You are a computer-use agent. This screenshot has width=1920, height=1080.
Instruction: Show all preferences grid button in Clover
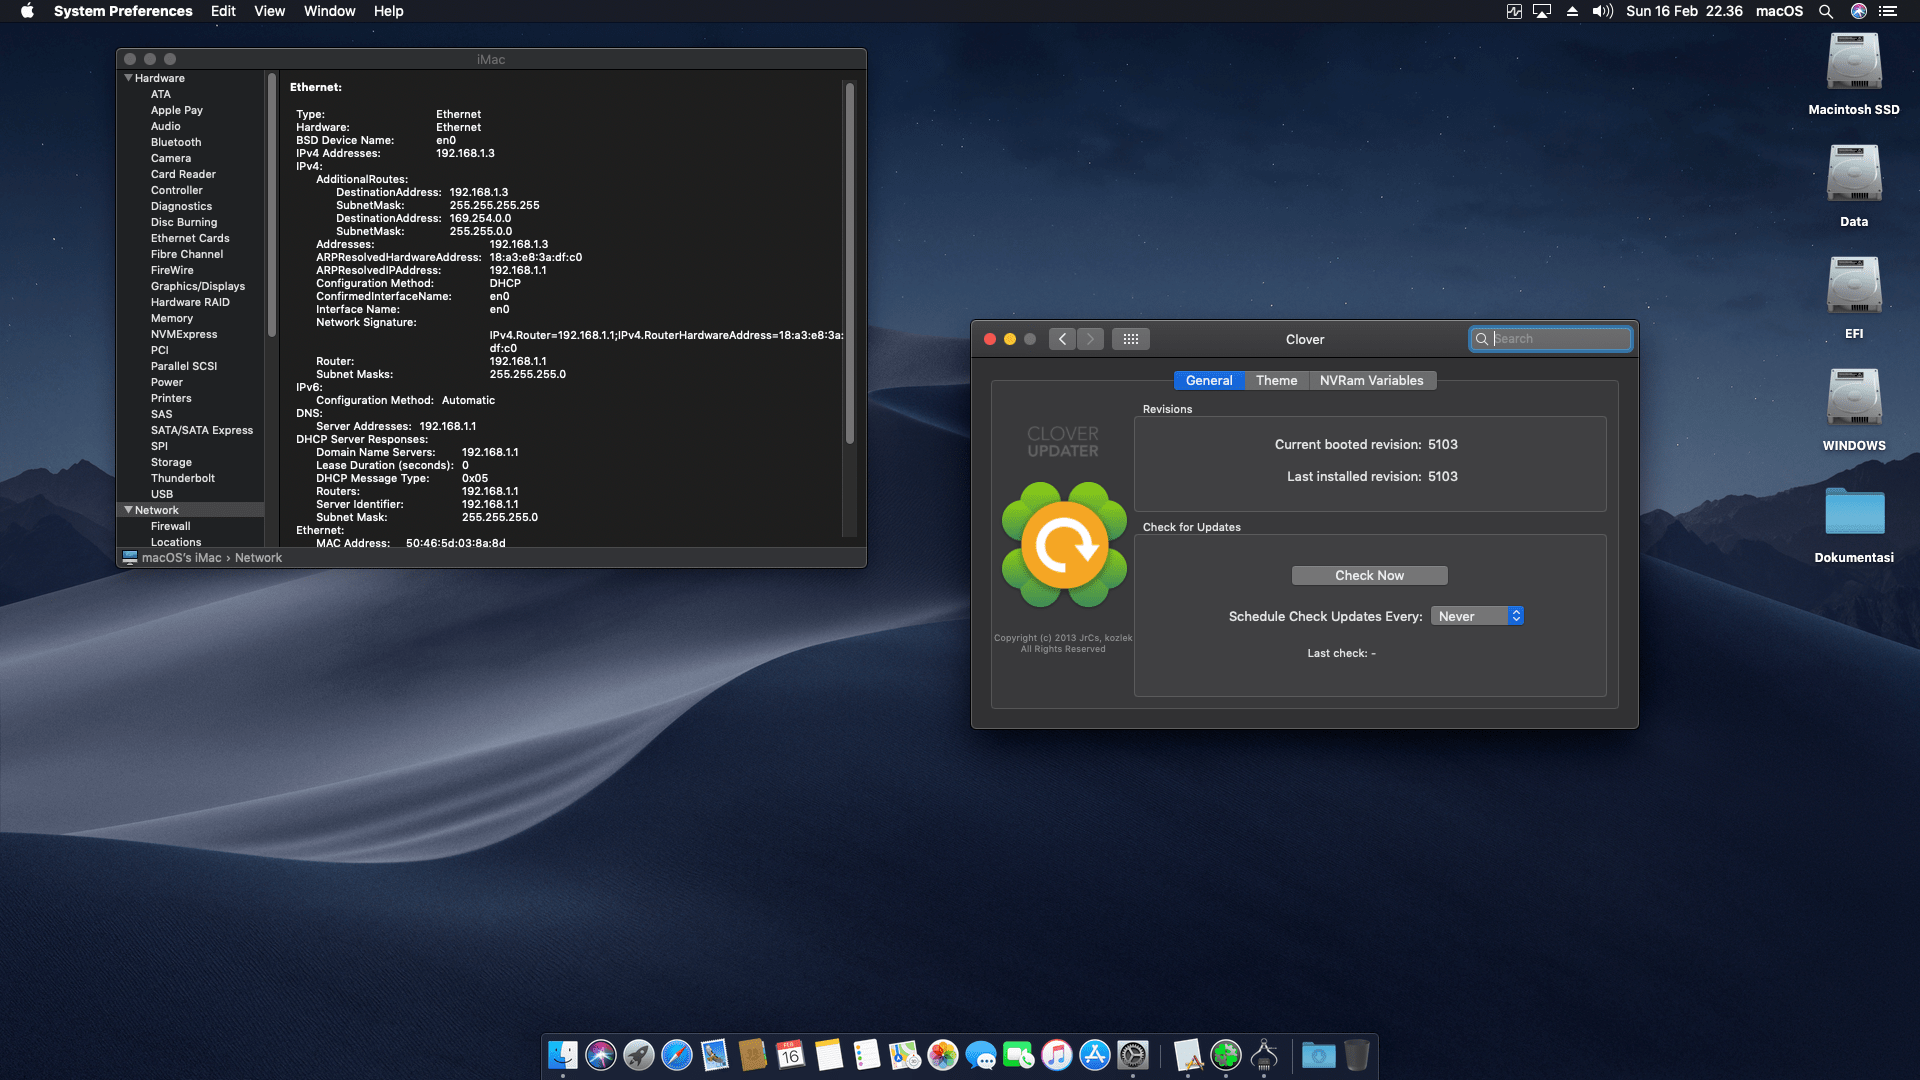1131,339
